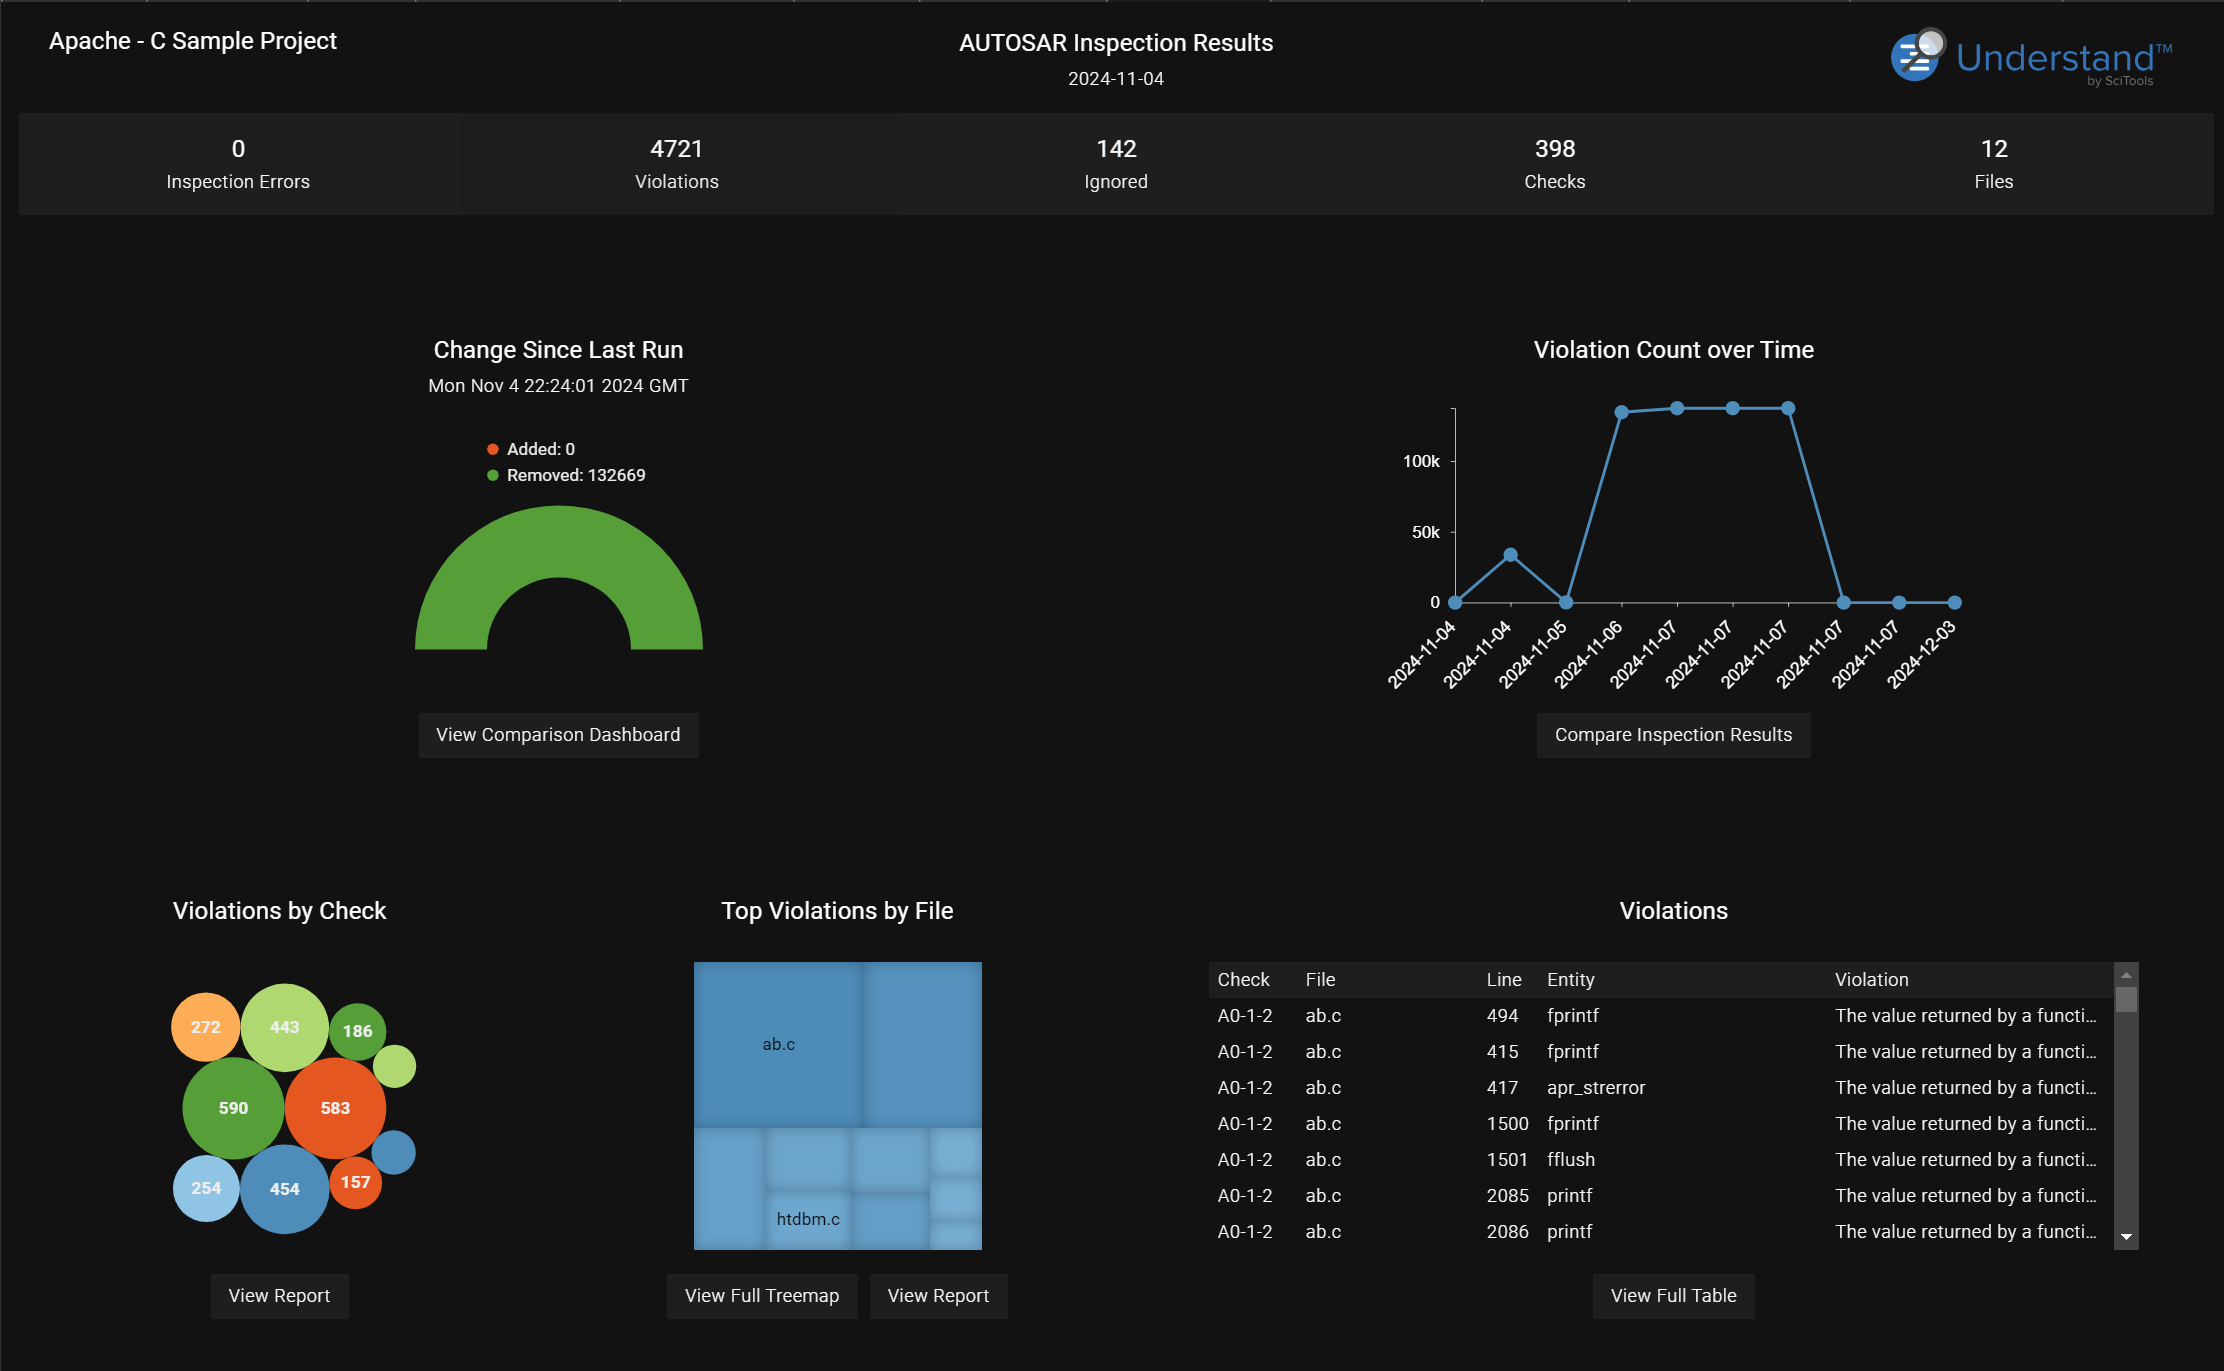Click the Understand logo icon
The image size is (2224, 1371).
point(1916,56)
